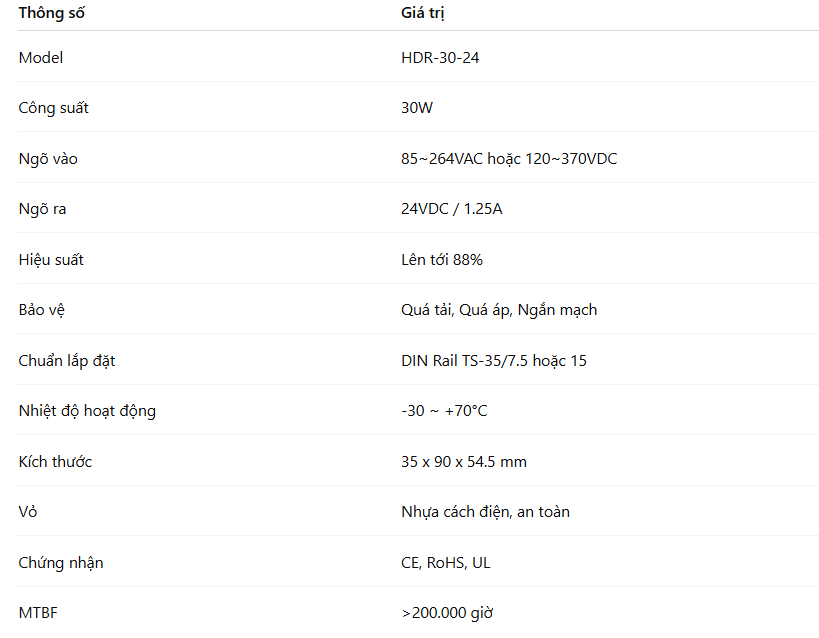Select the 'Quá tải, Quá áp, Ngắn mạch' text
This screenshot has height=638, width=819.
499,310
